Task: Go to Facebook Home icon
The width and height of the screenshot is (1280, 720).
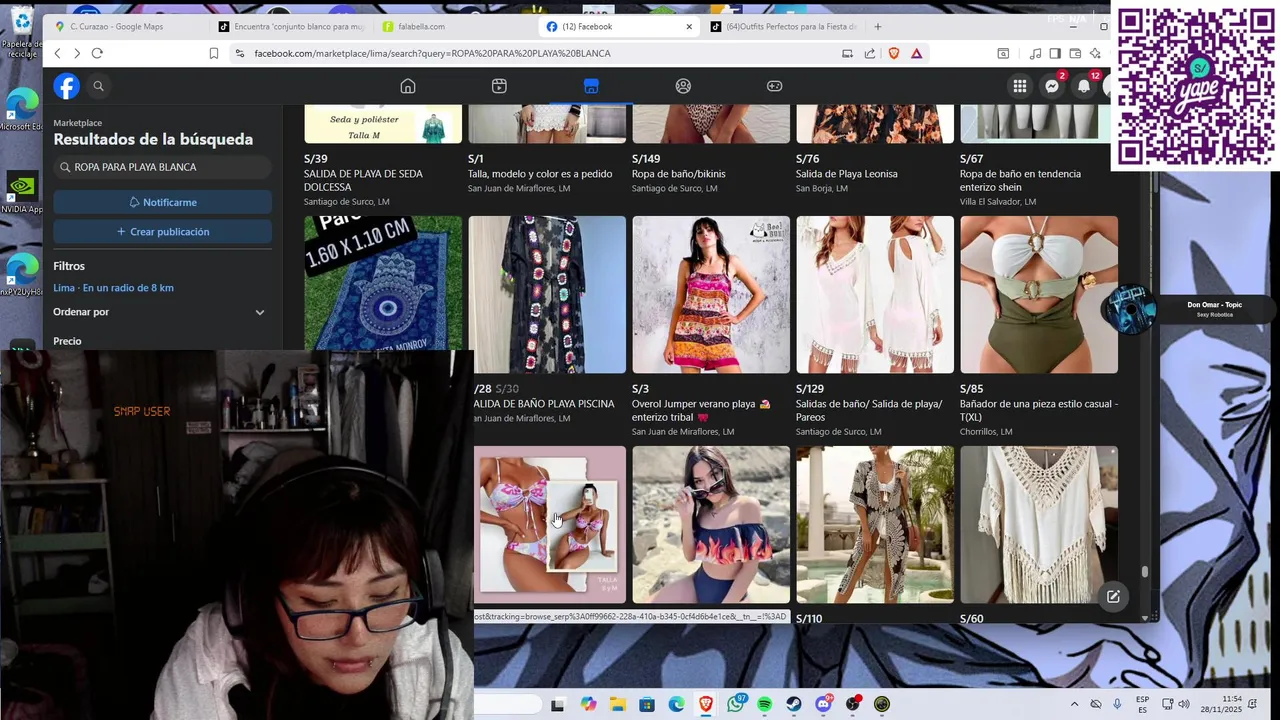Action: pyautogui.click(x=408, y=86)
